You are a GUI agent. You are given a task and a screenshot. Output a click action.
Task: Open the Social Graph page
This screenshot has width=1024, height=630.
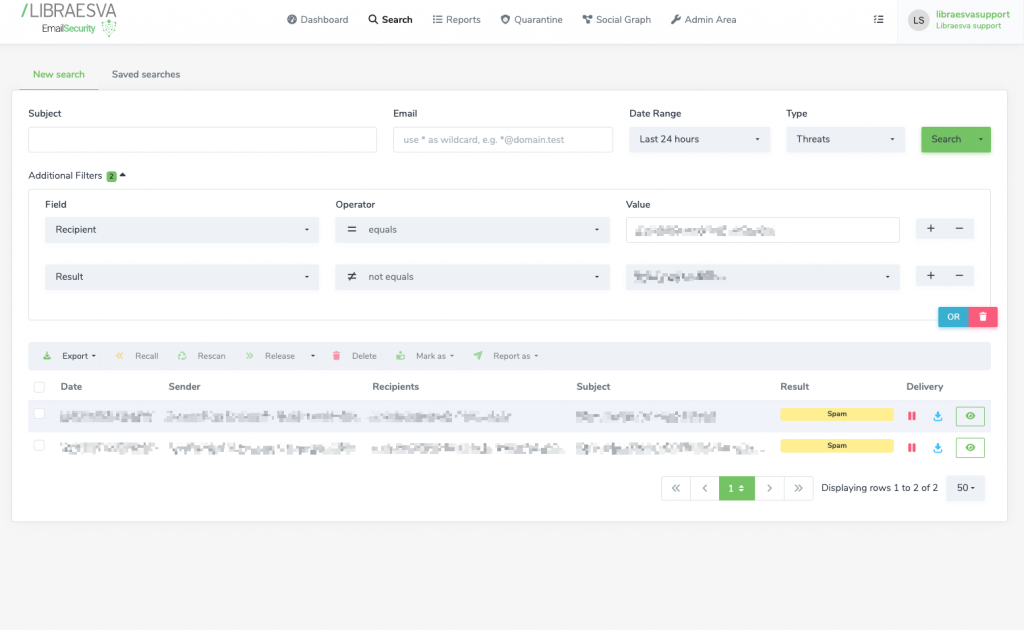(x=616, y=20)
